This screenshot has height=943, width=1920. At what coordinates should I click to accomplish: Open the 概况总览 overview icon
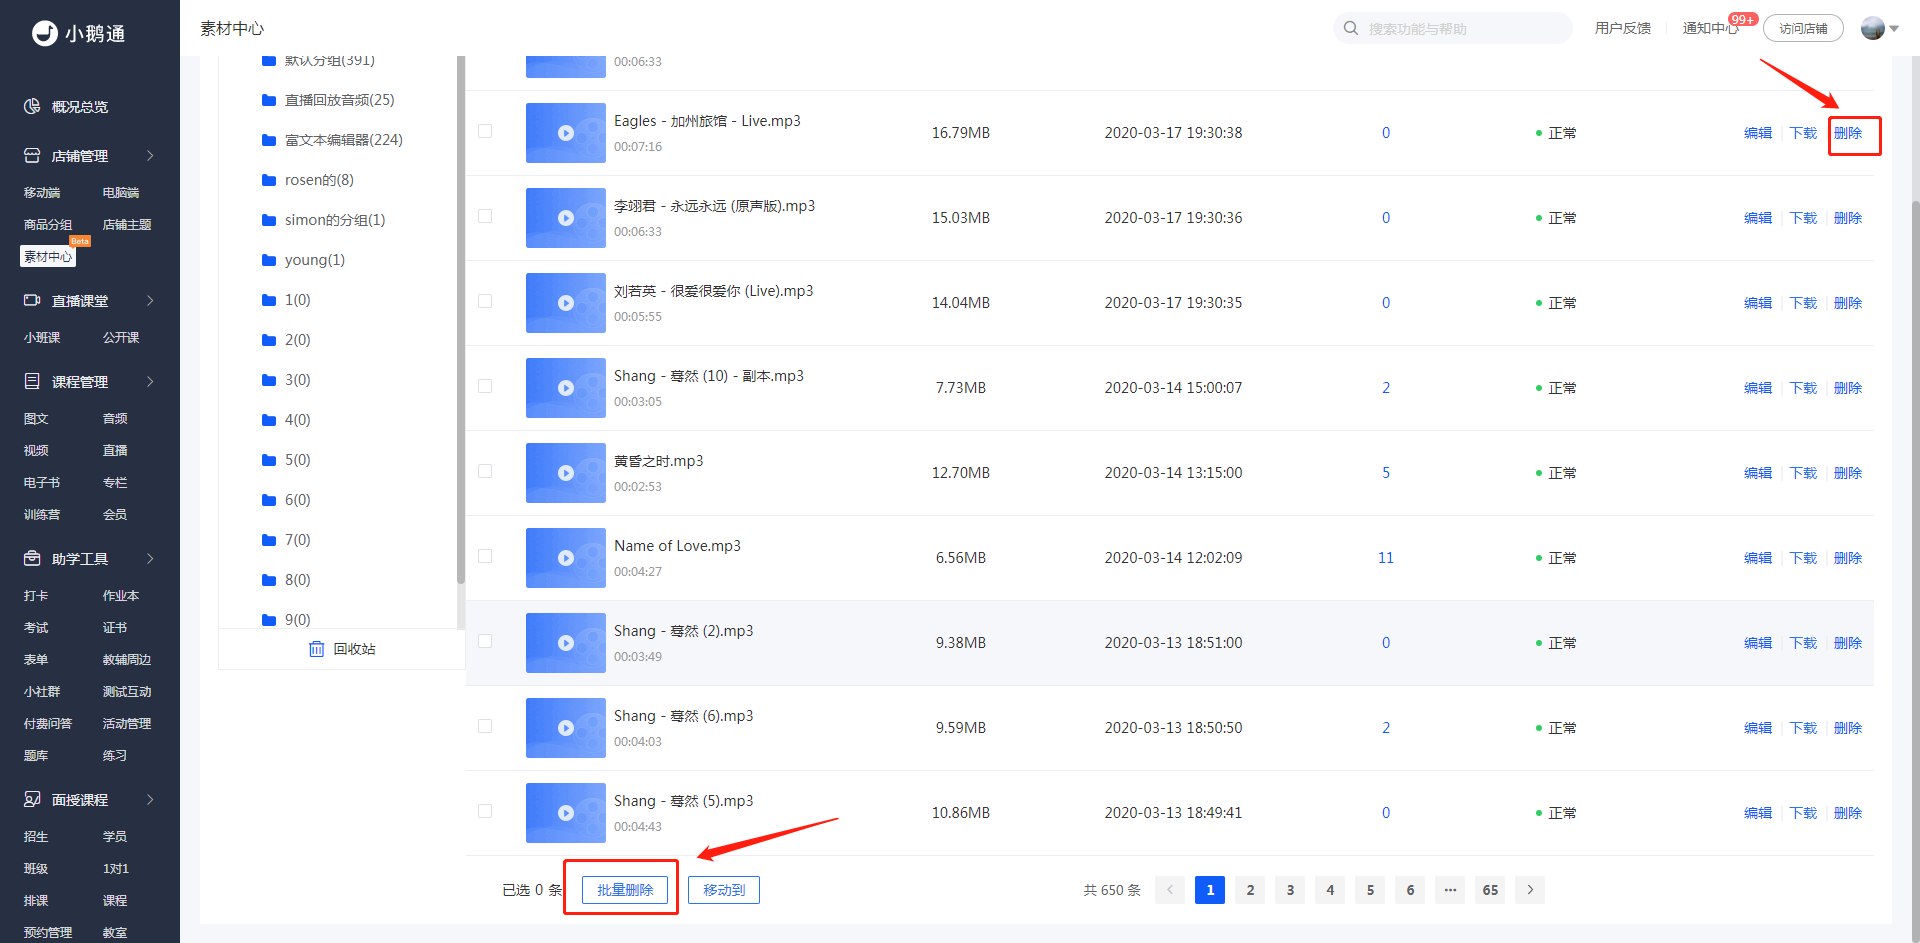coord(32,106)
